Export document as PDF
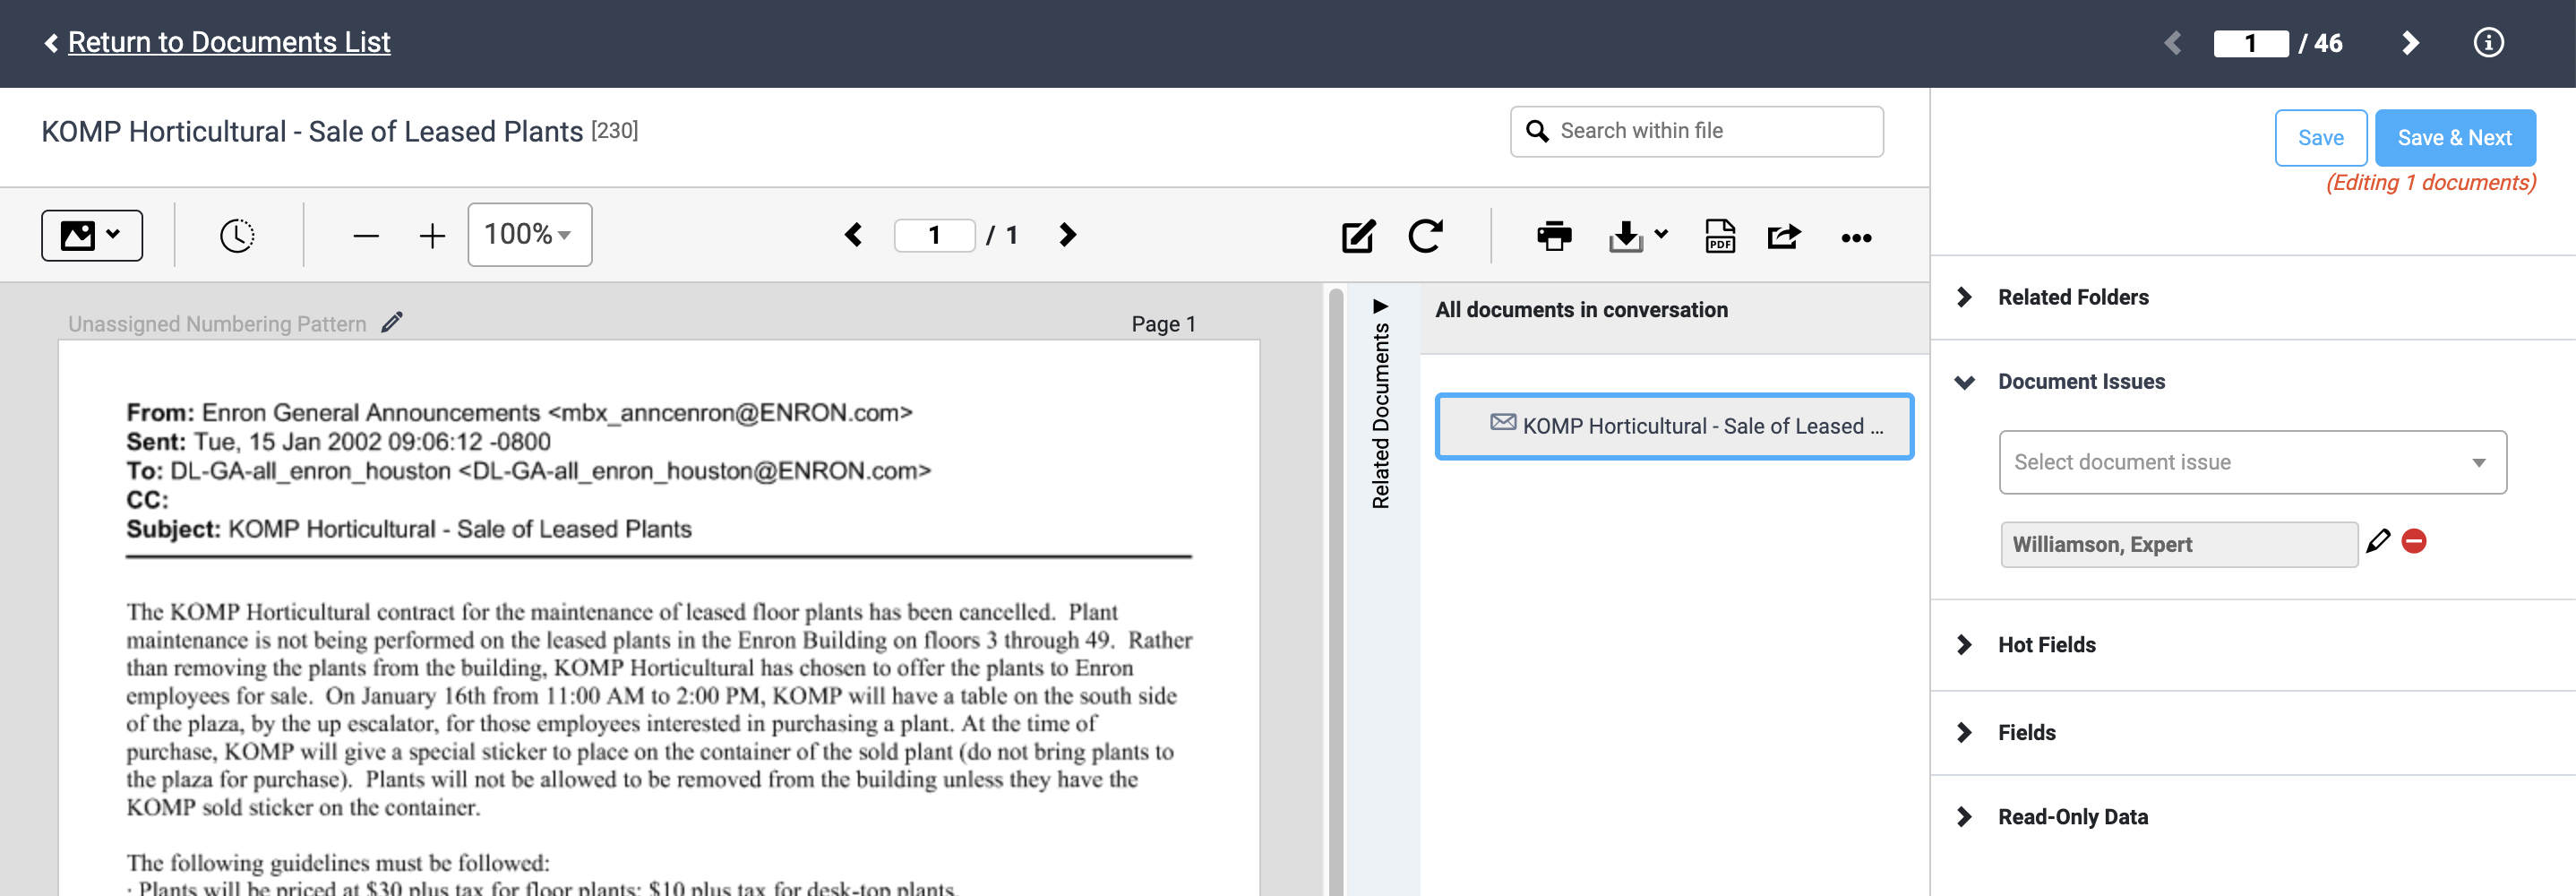The width and height of the screenshot is (2576, 896). (1720, 236)
